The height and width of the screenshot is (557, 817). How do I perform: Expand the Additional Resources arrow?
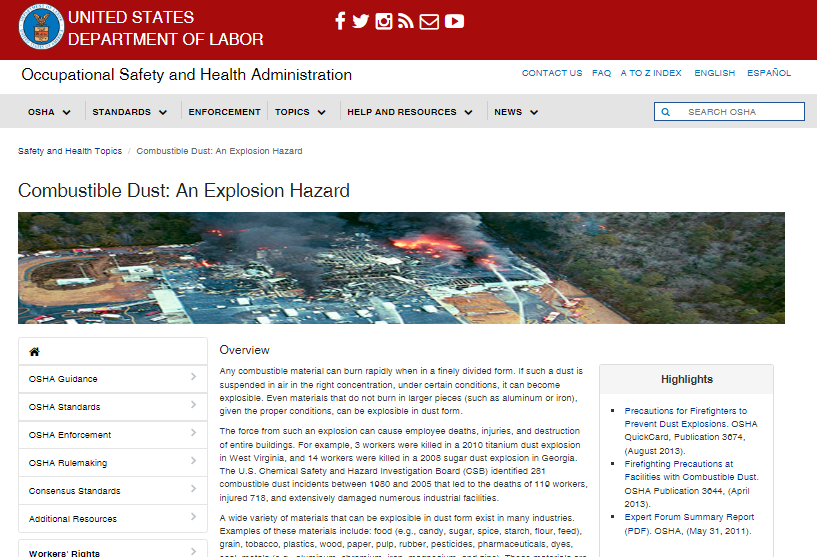(193, 517)
